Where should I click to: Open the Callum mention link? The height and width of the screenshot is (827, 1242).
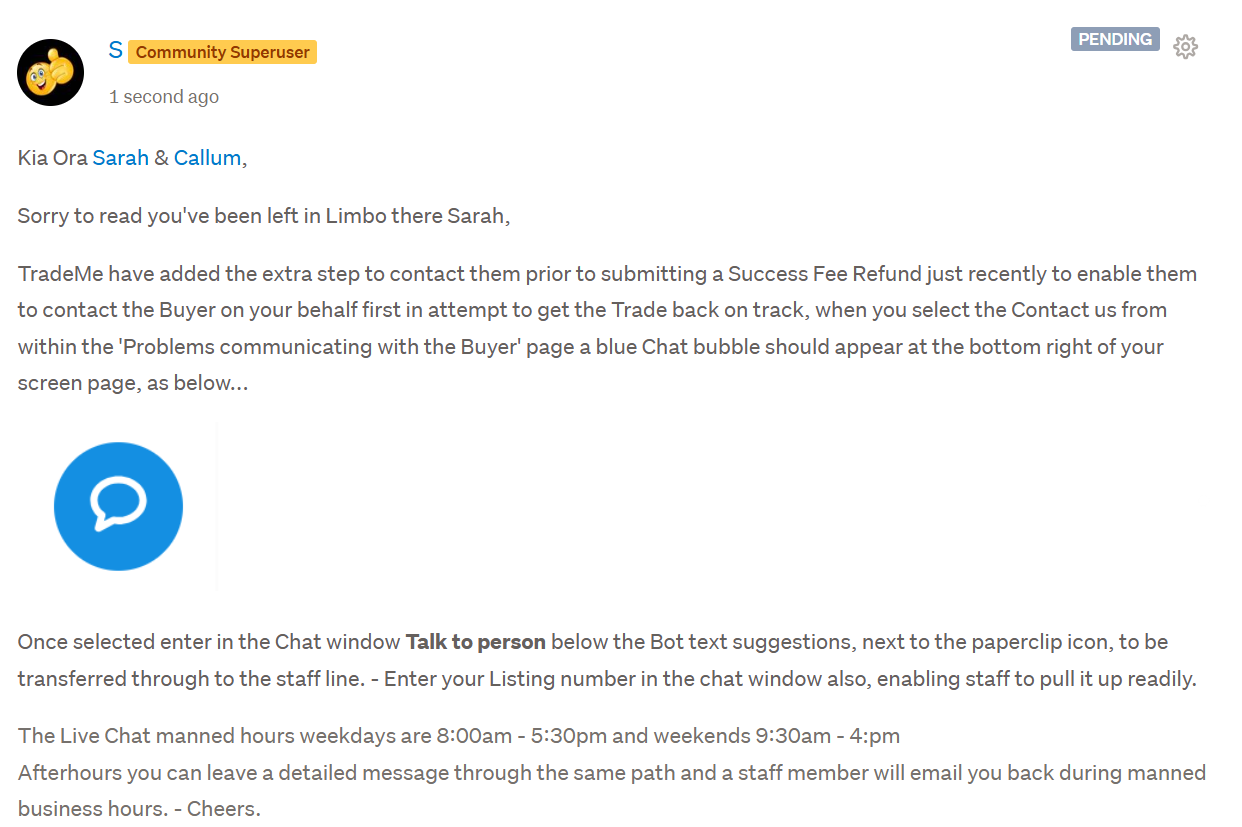[207, 158]
